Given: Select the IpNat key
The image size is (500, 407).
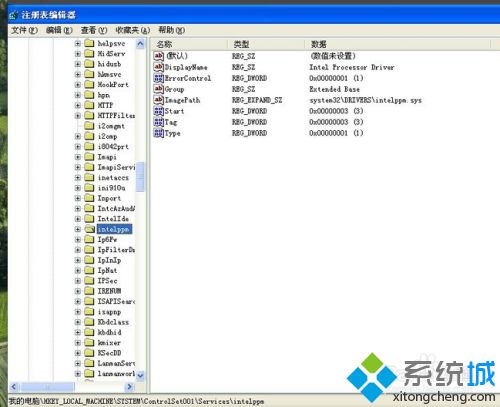Looking at the screenshot, I should click(107, 271).
